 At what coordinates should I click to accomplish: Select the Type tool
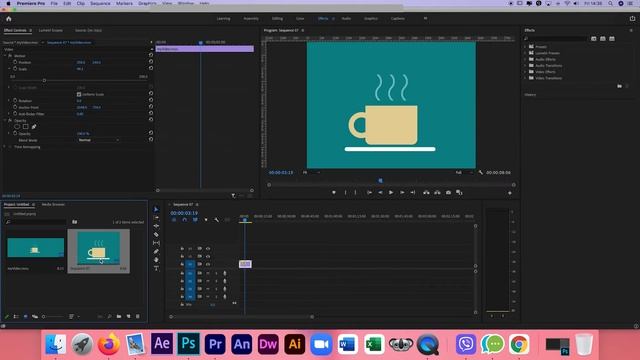[x=156, y=268]
